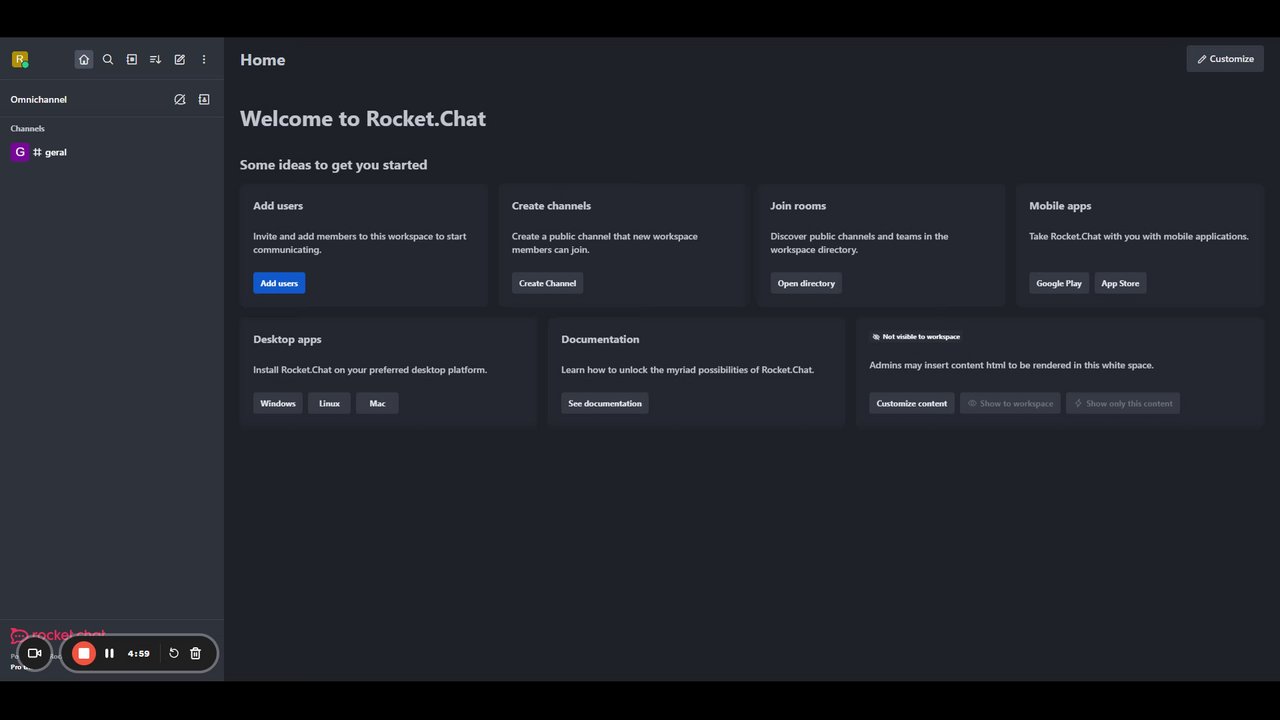Open the App Store link
The image size is (1280, 720).
point(1120,283)
